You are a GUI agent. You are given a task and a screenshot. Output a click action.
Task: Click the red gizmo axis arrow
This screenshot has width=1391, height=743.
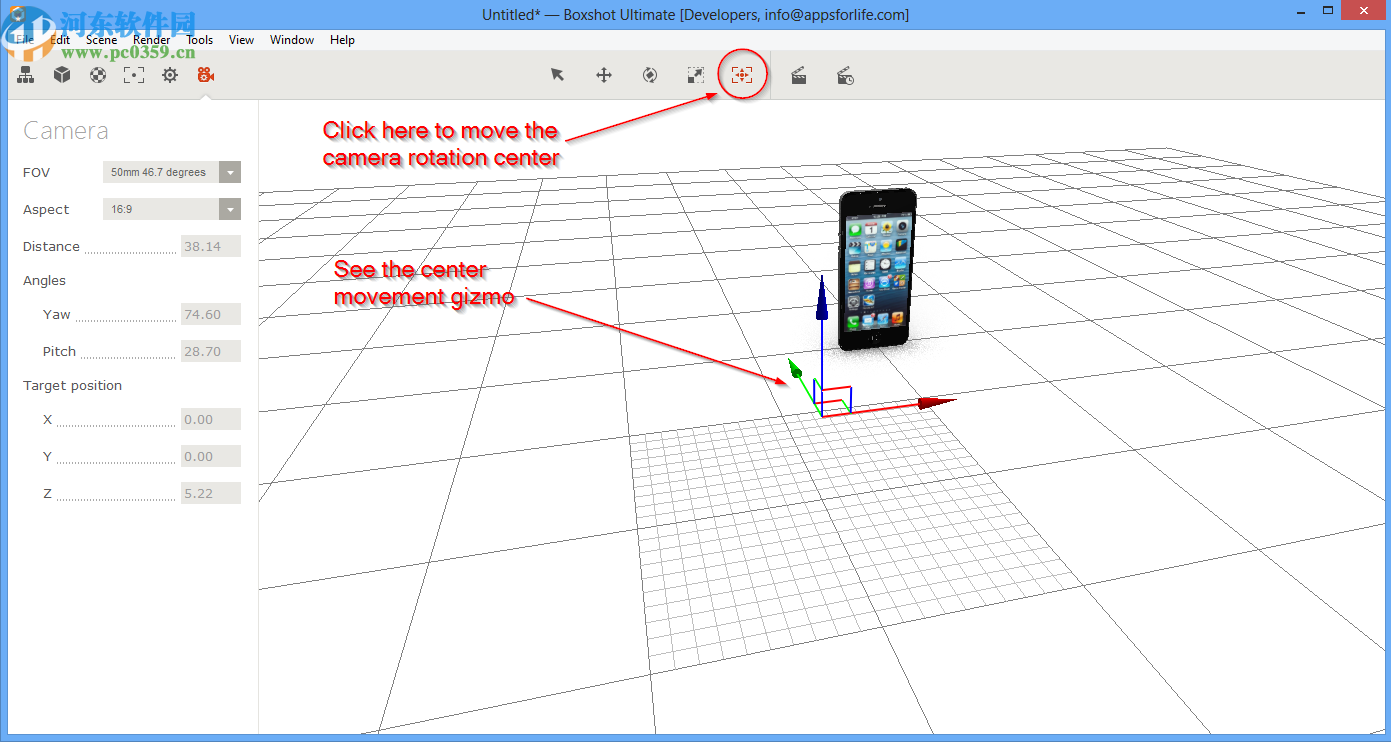click(936, 402)
